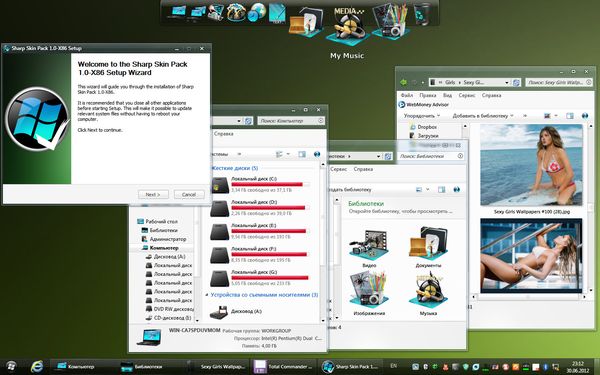Select Дисковод (A:) in the main pane

[236, 312]
